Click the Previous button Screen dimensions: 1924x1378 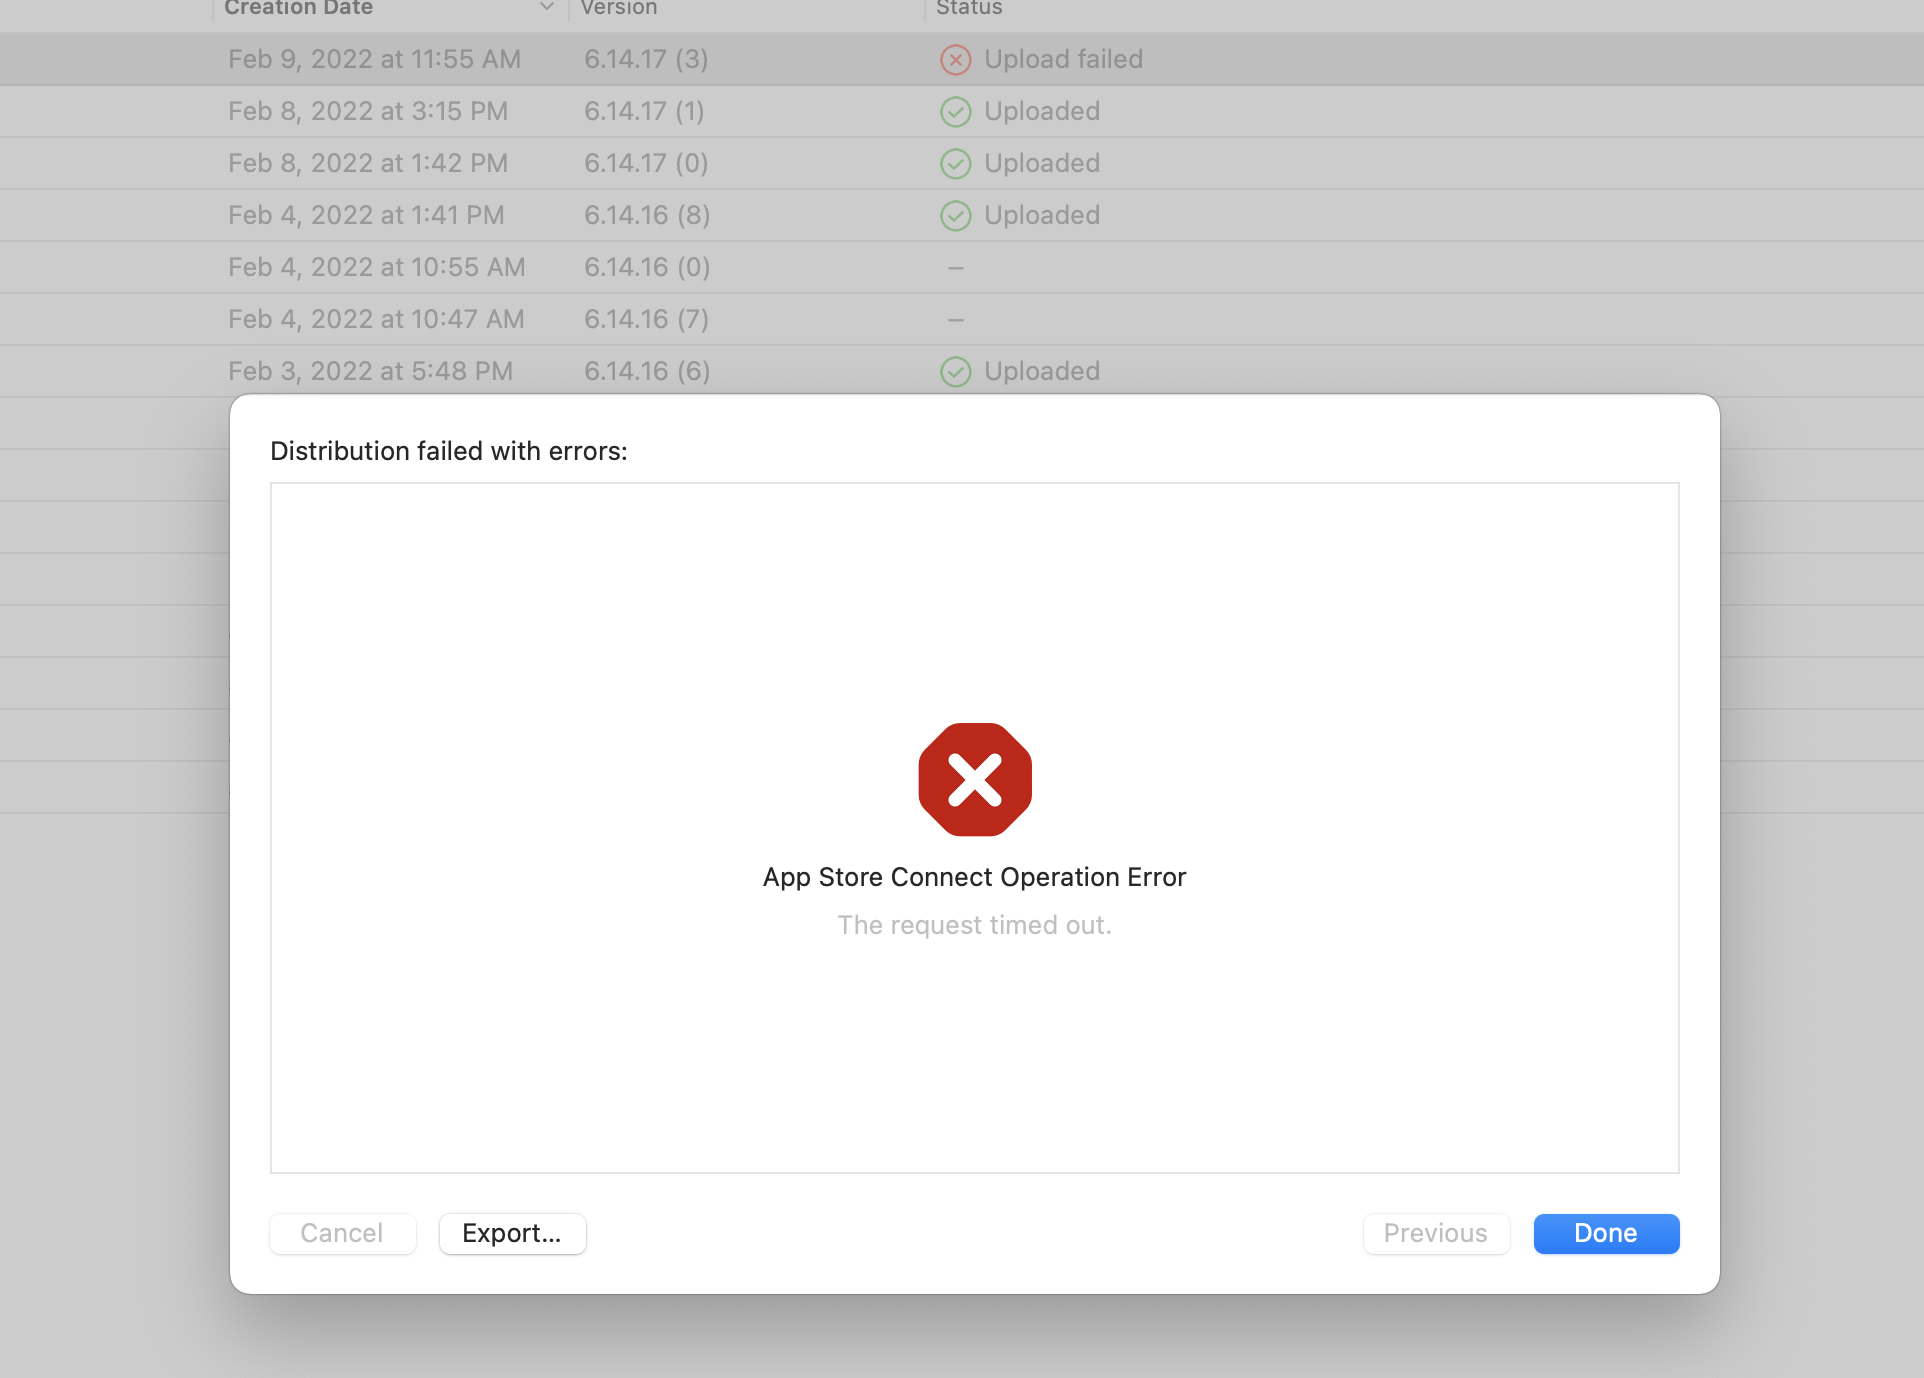point(1436,1233)
